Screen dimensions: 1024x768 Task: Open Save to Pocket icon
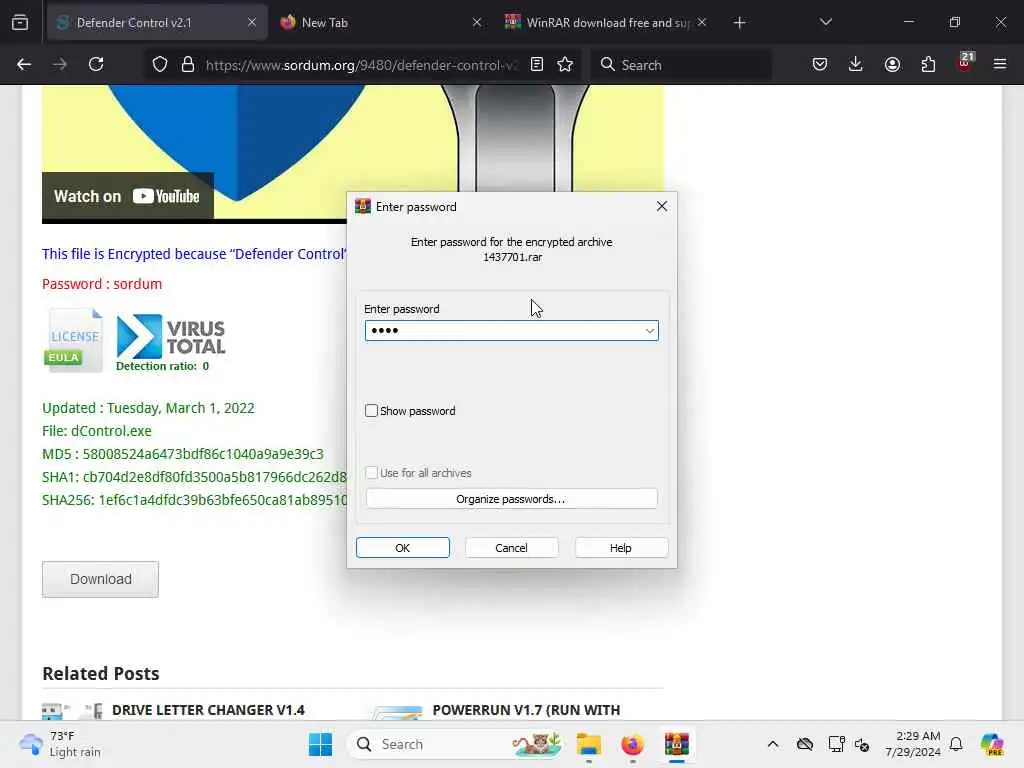pyautogui.click(x=820, y=64)
